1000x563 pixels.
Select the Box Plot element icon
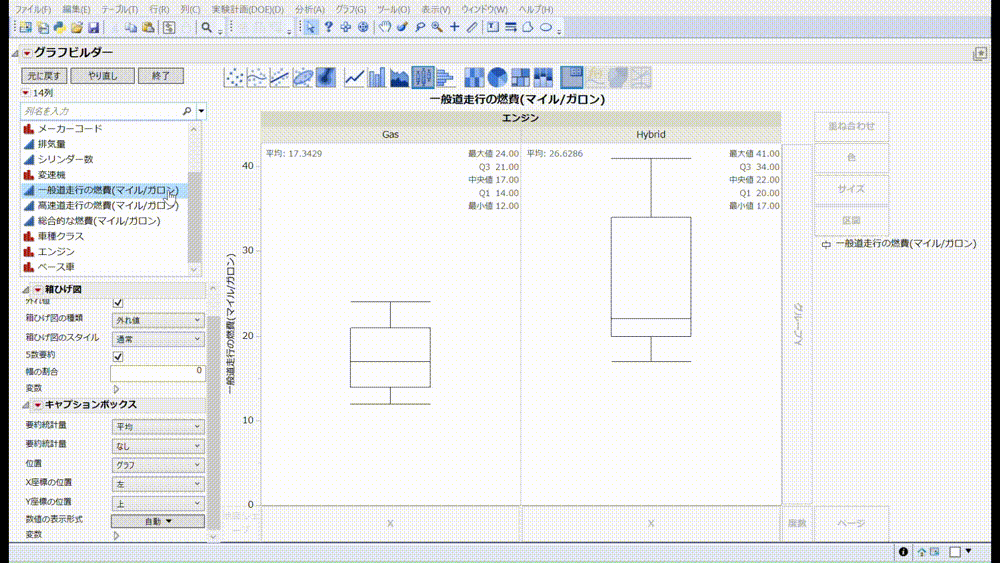coord(423,78)
